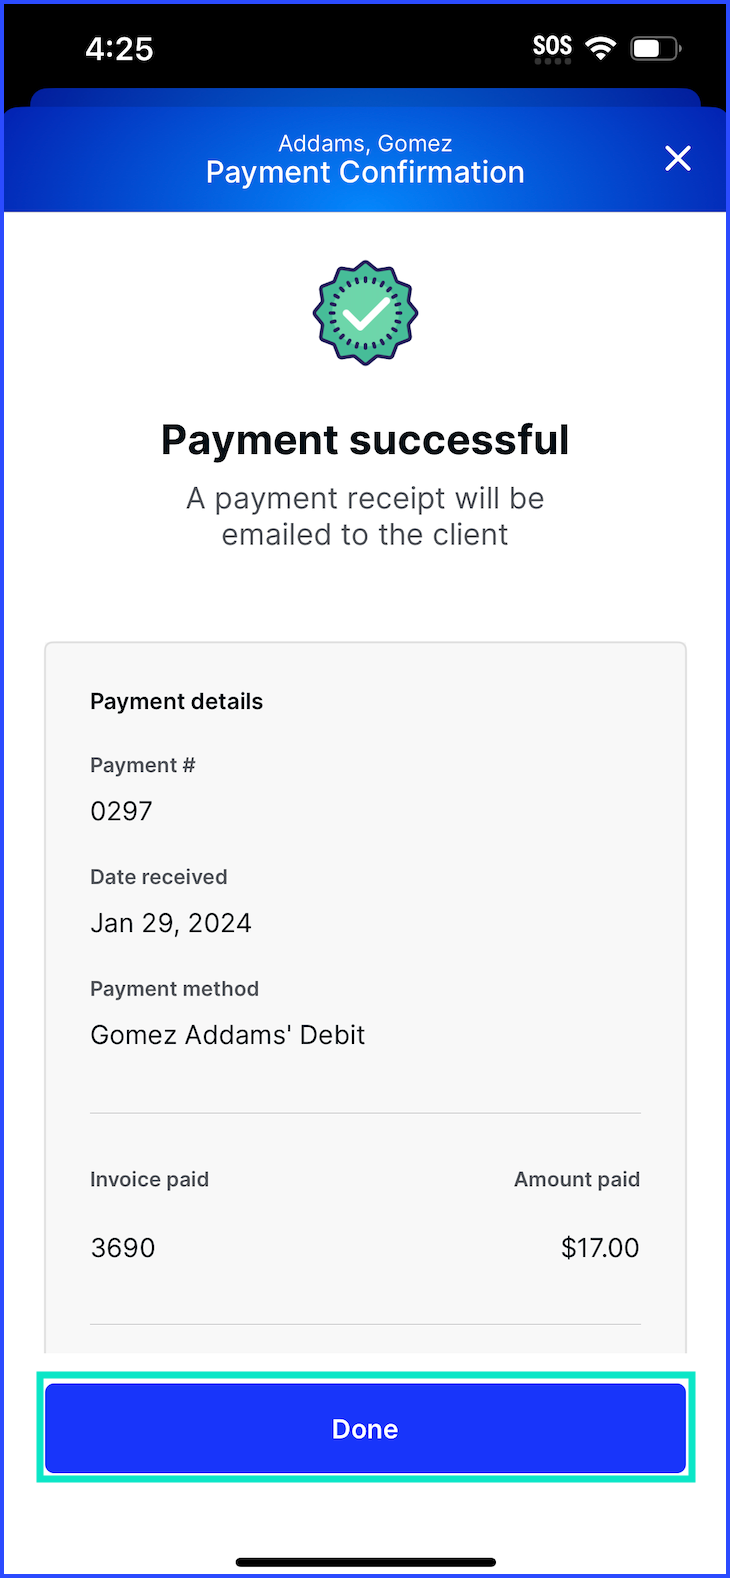Tap the Addams, Gomez client name
The width and height of the screenshot is (730, 1578).
(365, 143)
